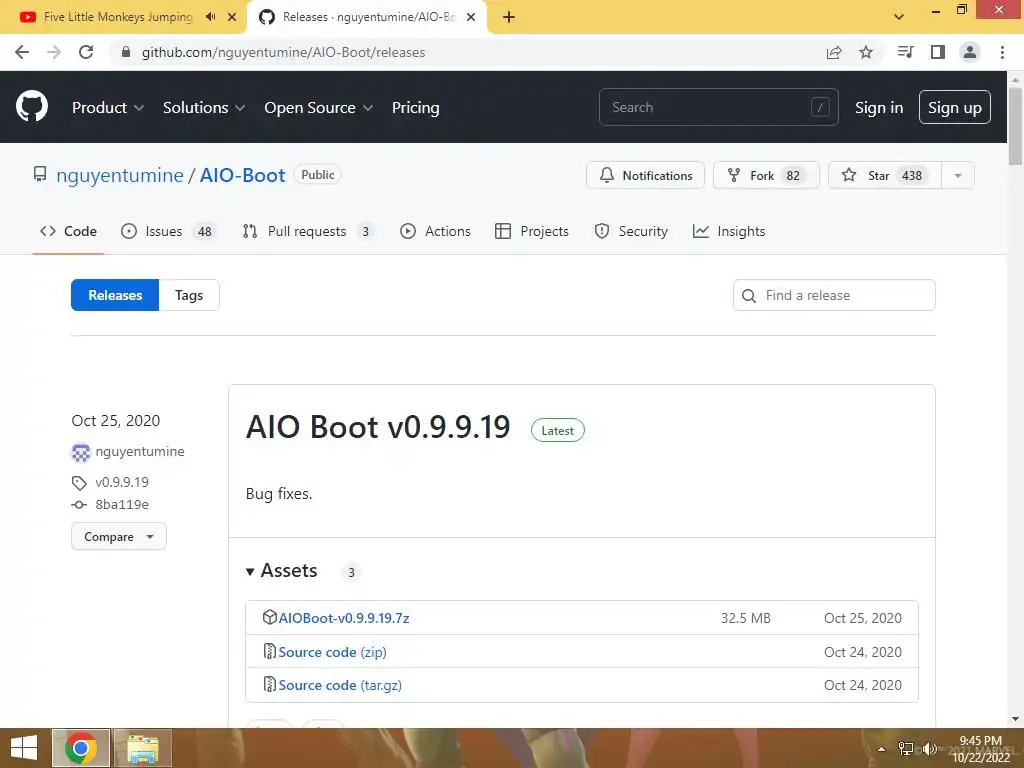Open the AIO-Boot repository link
The height and width of the screenshot is (768, 1024).
[242, 175]
